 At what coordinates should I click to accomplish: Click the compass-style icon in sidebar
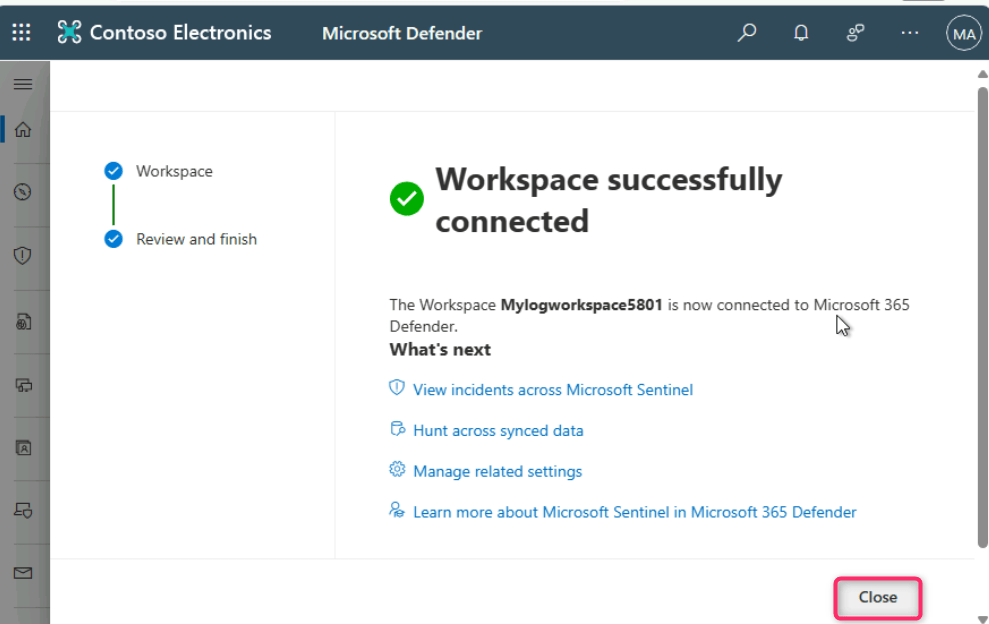point(23,192)
